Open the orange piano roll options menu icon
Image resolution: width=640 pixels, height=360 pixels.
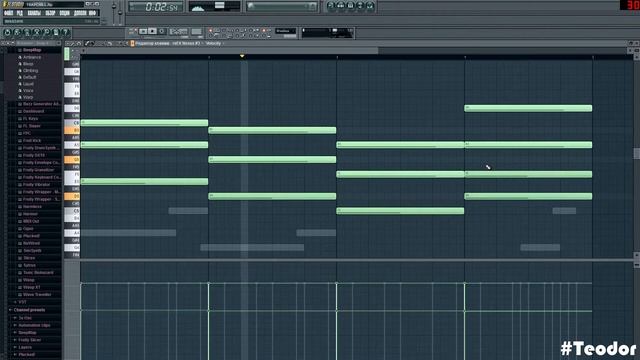click(x=132, y=43)
